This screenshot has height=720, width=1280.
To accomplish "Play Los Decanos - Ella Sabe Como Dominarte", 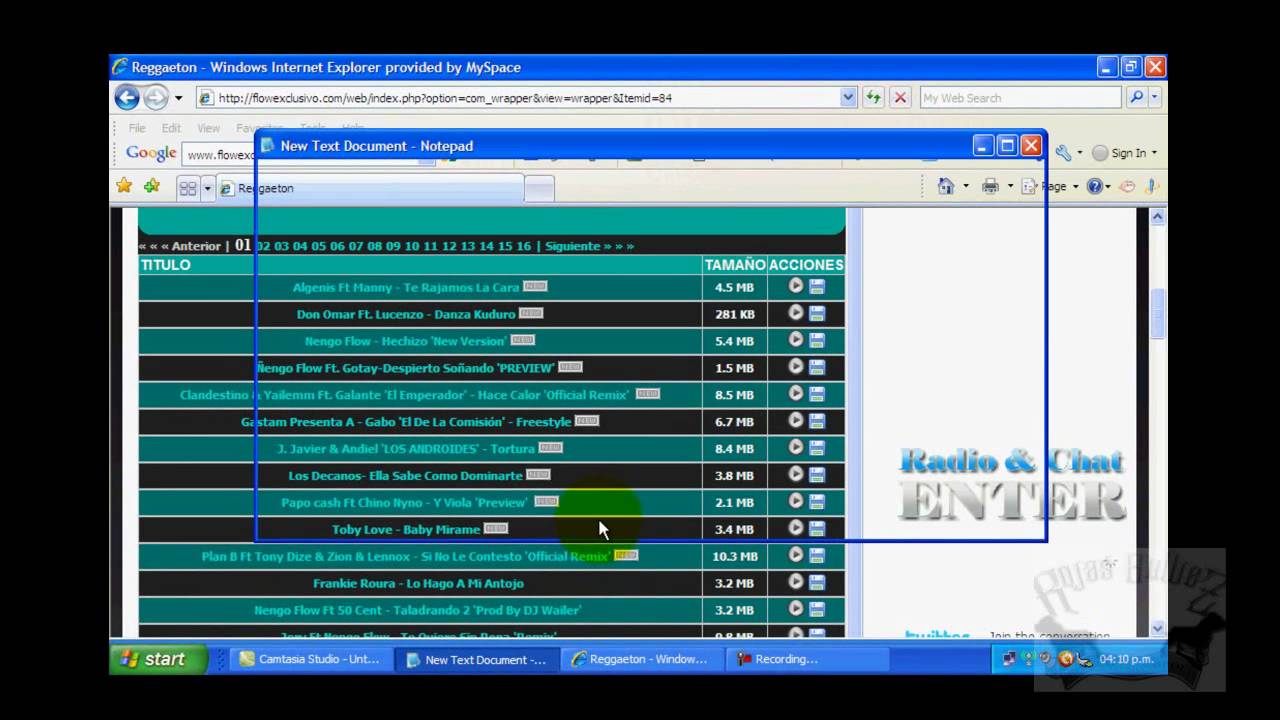I will 796,474.
